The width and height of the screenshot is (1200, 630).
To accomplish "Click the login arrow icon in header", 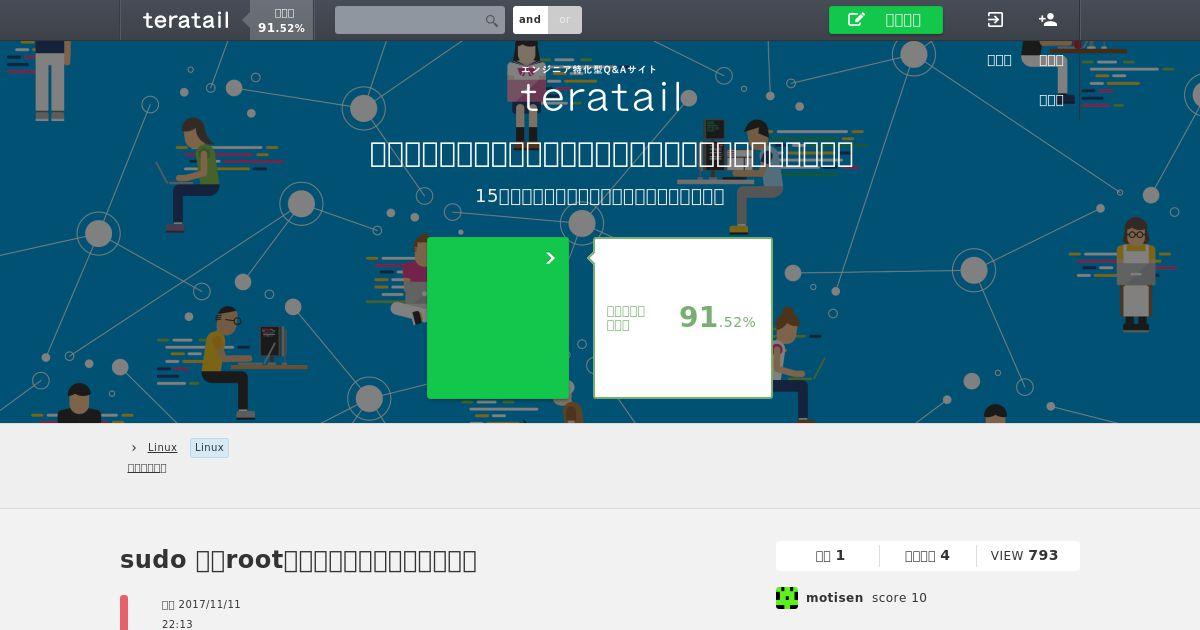I will click(995, 19).
